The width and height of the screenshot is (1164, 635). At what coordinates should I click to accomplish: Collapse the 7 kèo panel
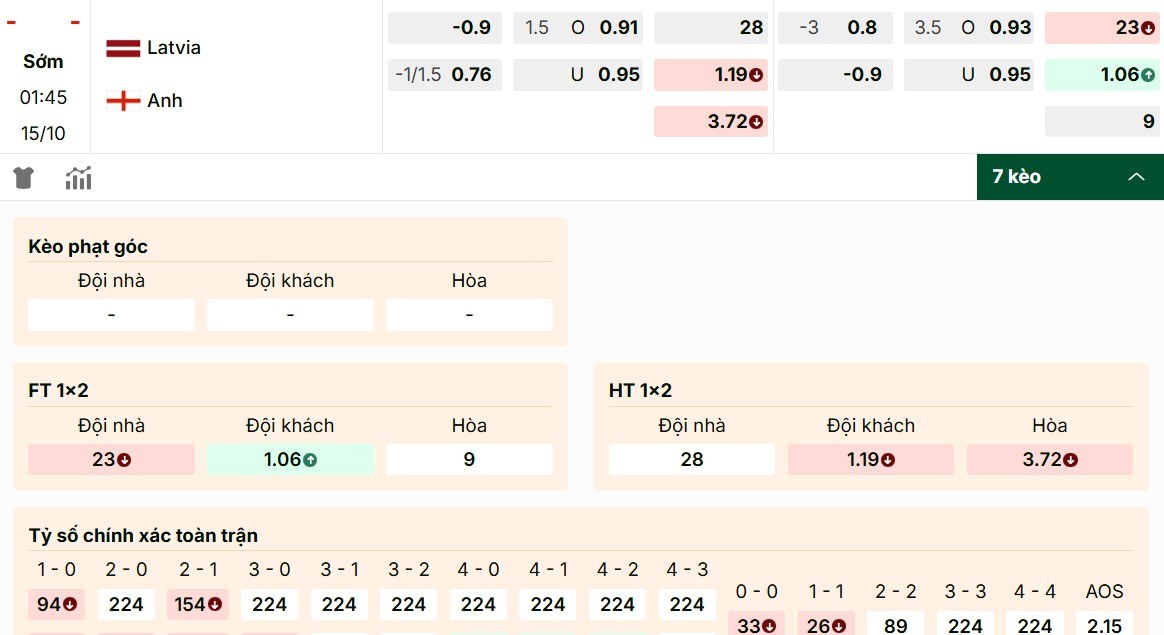(x=1136, y=177)
